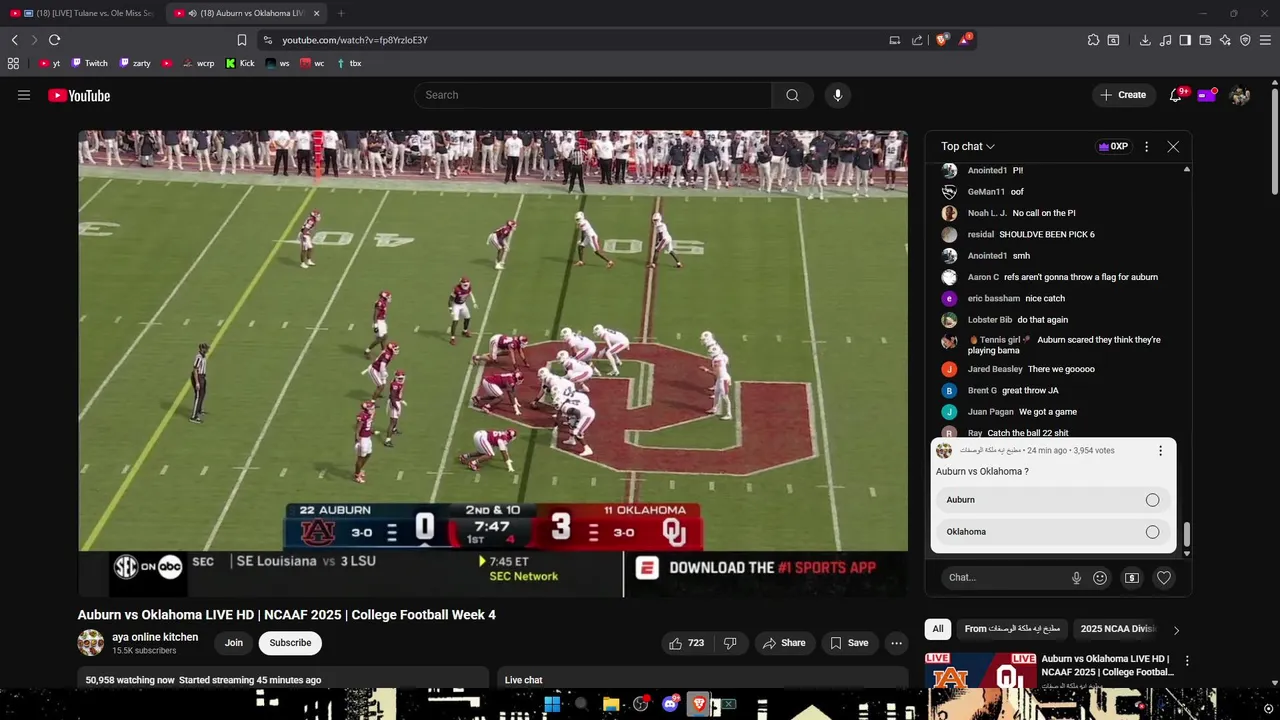The width and height of the screenshot is (1280, 720).
Task: Open the more actions ellipsis under the video
Action: click(x=897, y=643)
